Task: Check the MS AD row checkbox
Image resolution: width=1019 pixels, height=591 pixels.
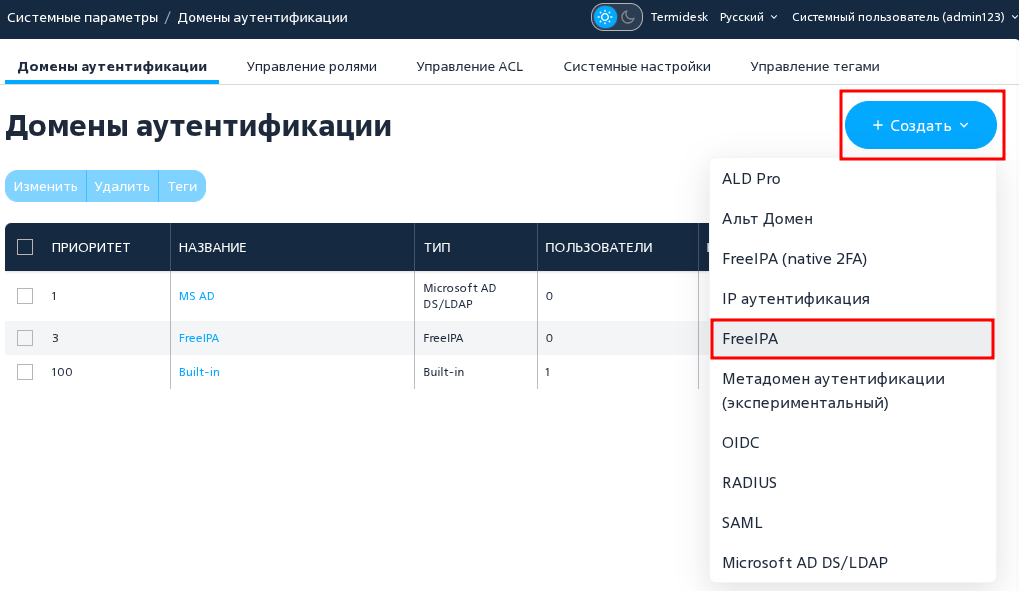Action: tap(25, 296)
